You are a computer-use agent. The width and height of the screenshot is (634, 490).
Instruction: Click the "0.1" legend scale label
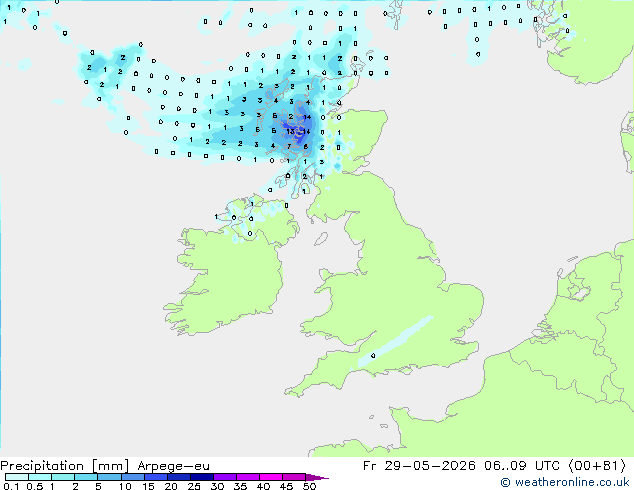[x=11, y=486]
